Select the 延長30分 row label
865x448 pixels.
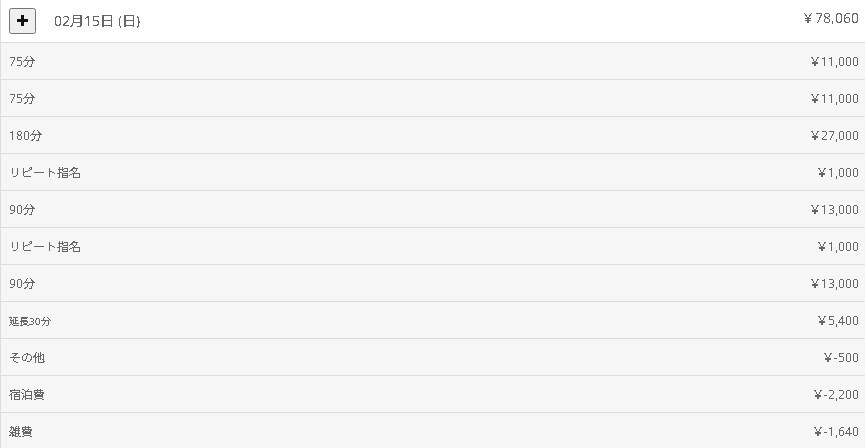(30, 321)
